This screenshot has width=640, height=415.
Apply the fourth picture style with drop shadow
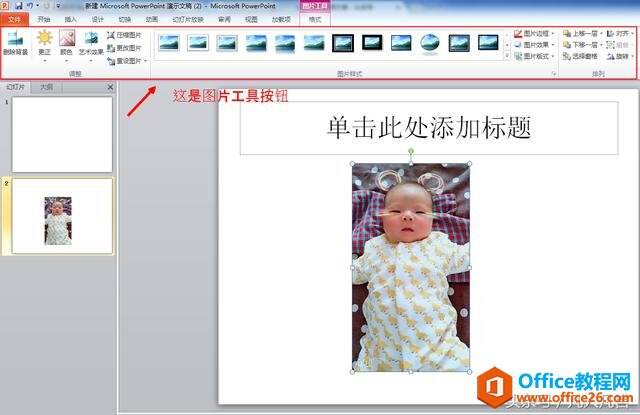256,43
